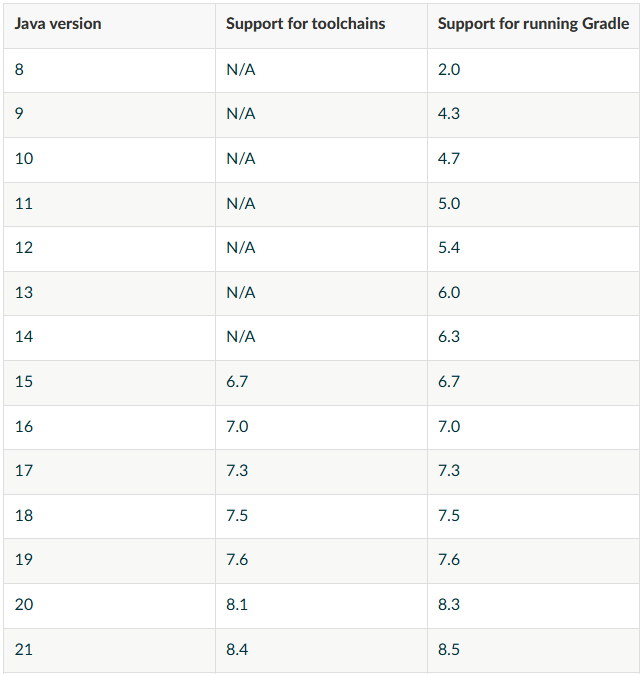Screen dimensions: 643x674
Task: Click N/A toolchains cell for Java 14
Action: 241,337
